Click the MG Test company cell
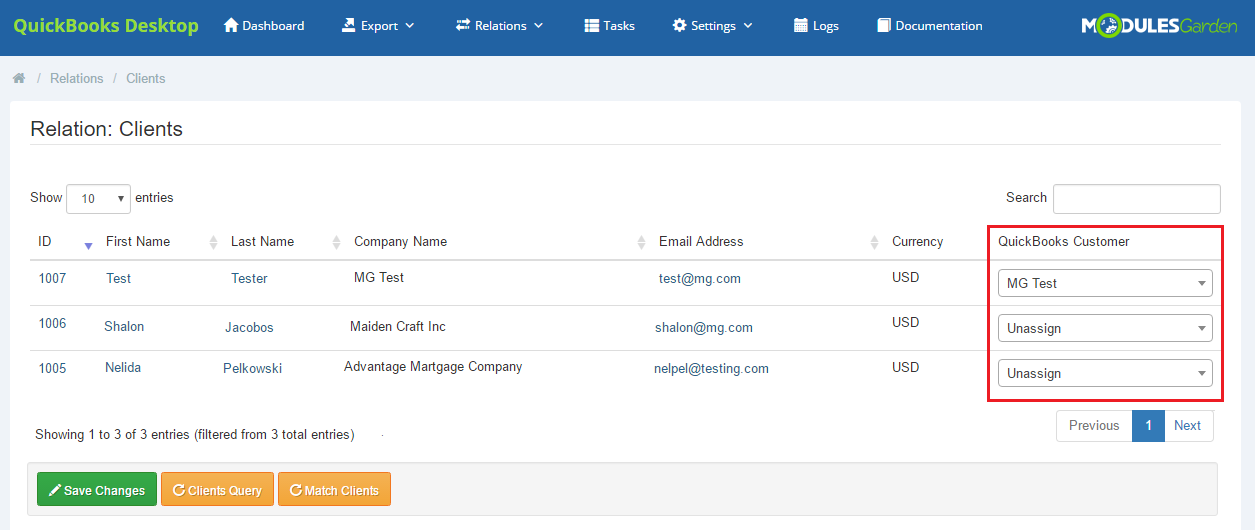 [379, 277]
